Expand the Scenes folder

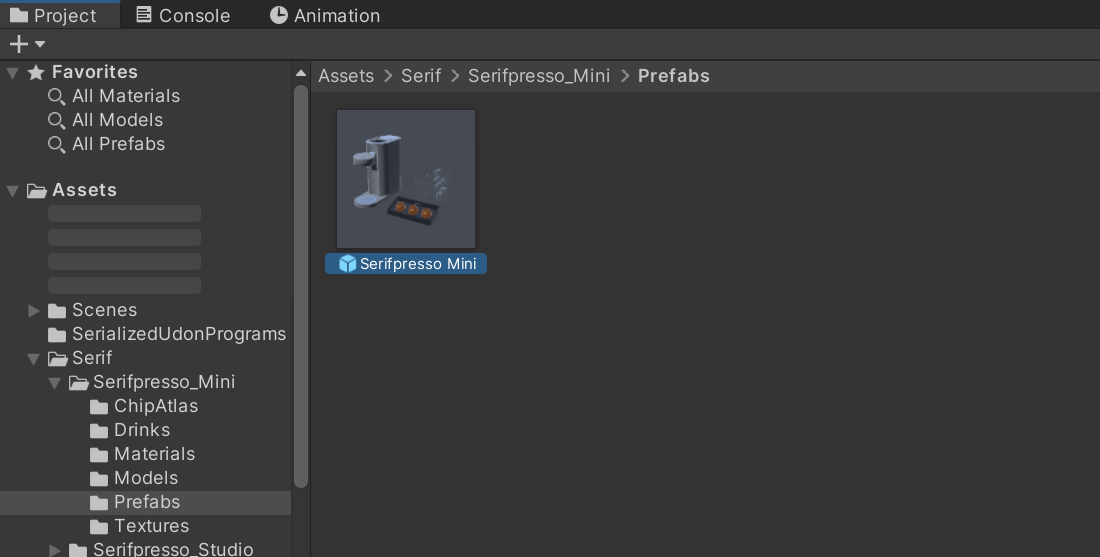tap(33, 310)
